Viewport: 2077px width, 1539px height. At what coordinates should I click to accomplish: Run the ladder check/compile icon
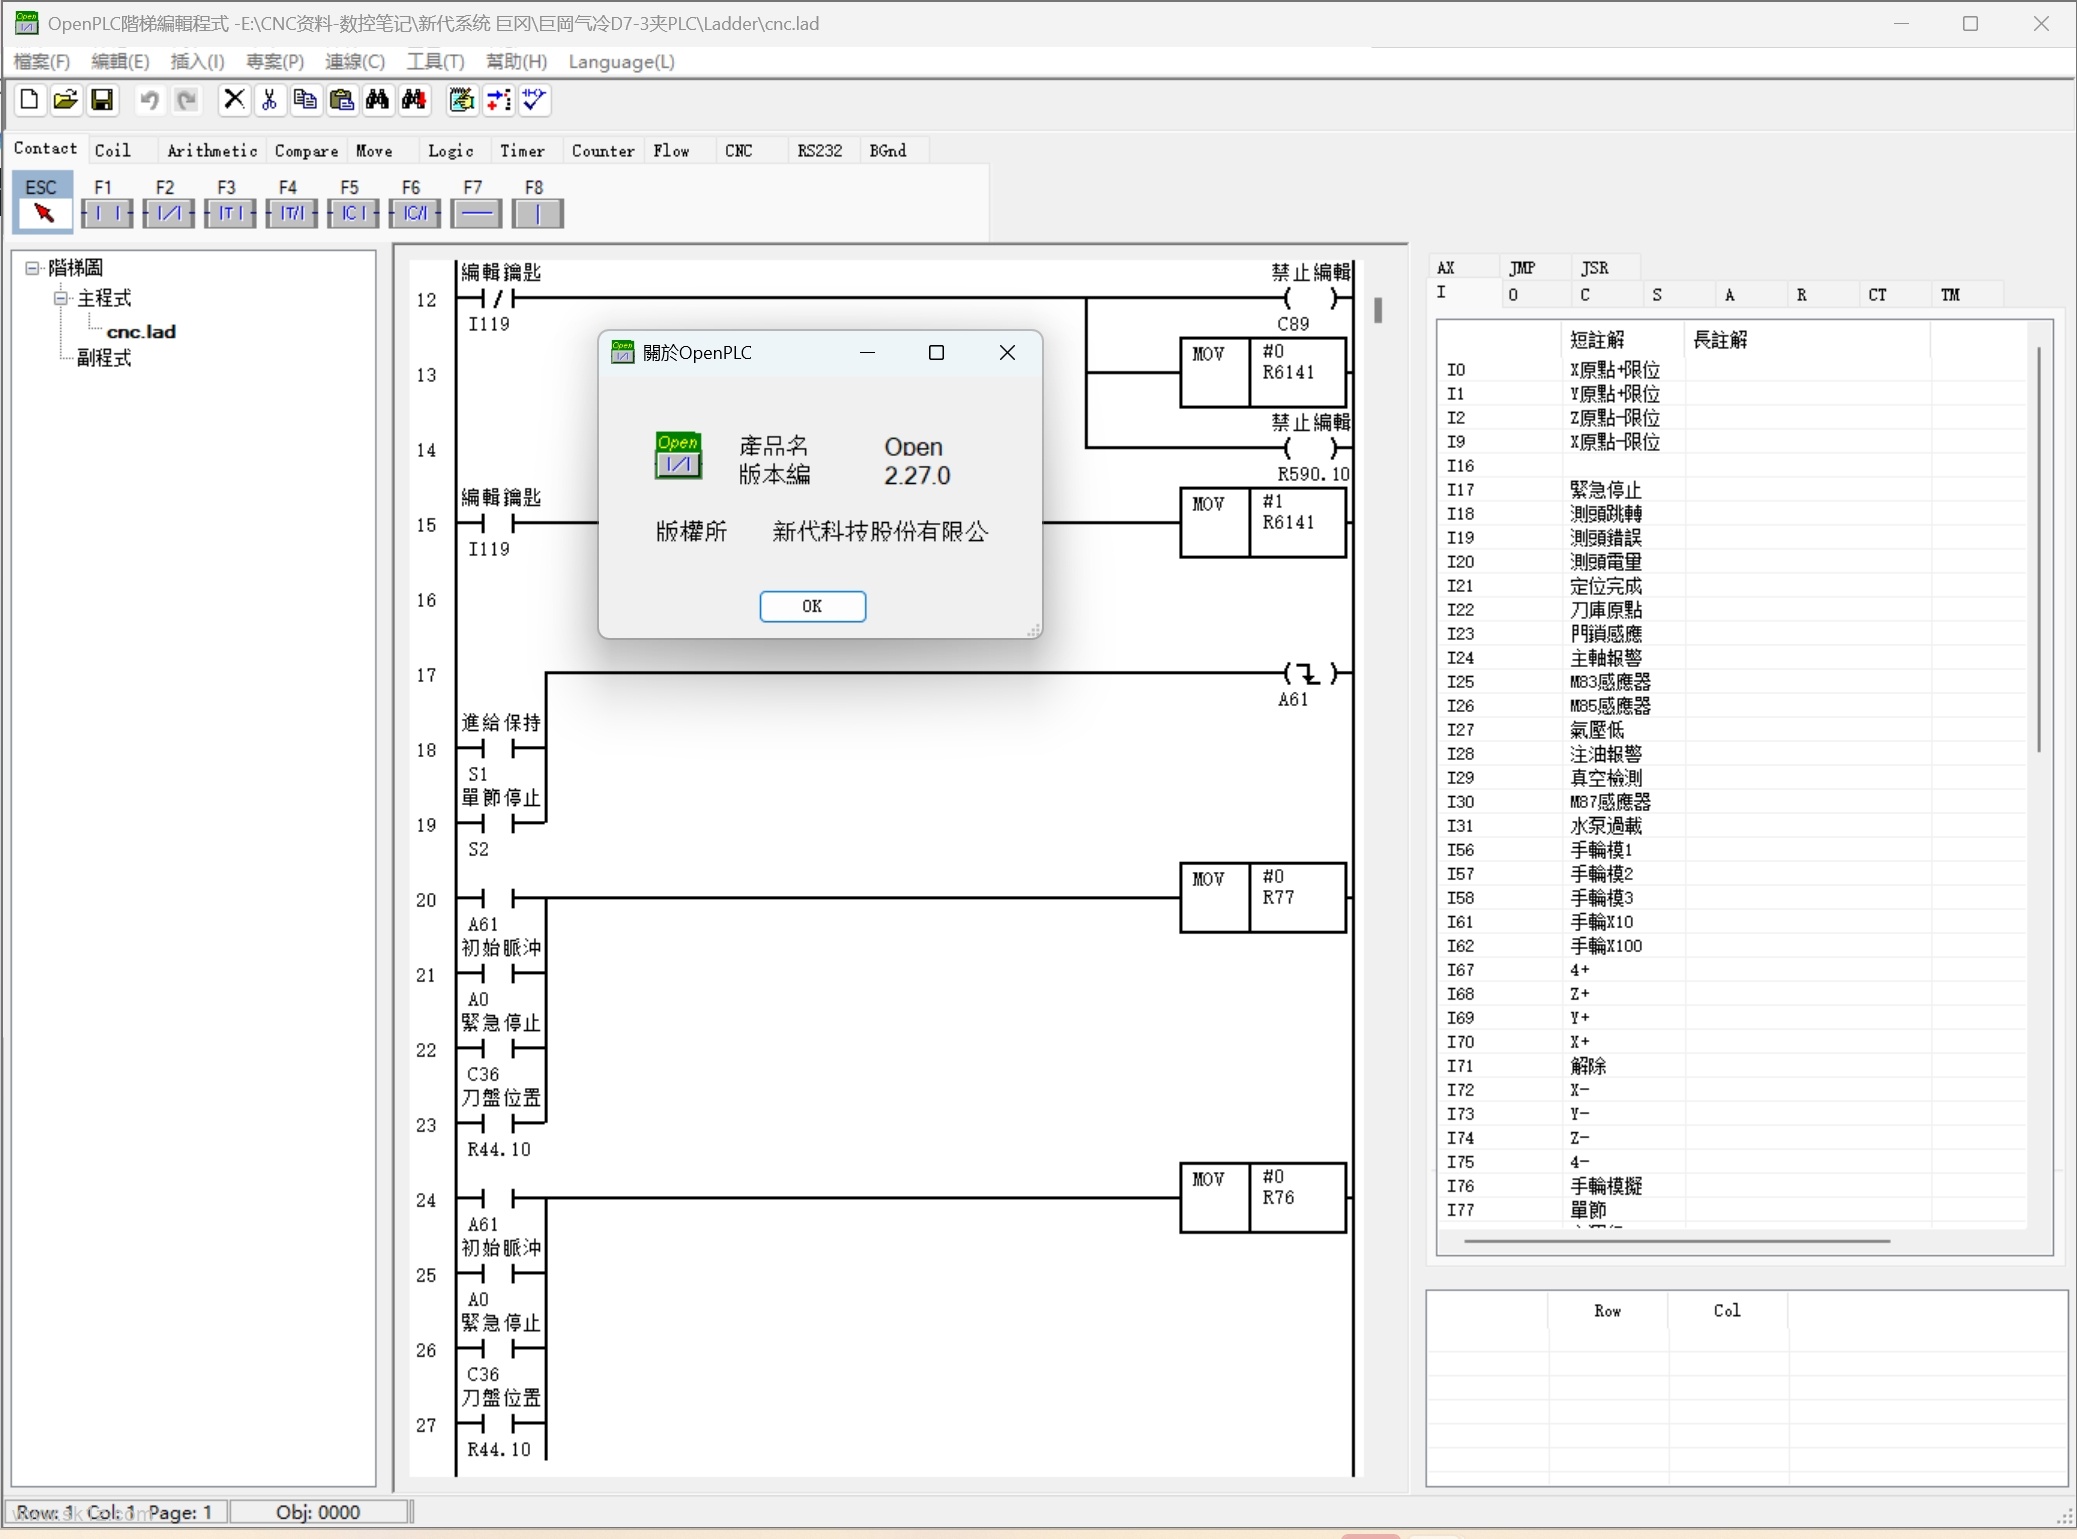click(534, 100)
